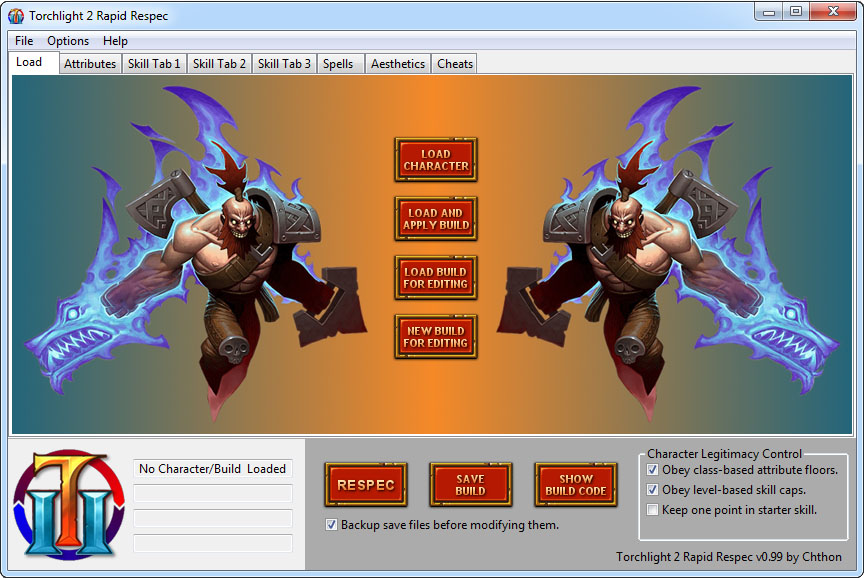Click the Torchlight app icon in title bar

coord(16,16)
